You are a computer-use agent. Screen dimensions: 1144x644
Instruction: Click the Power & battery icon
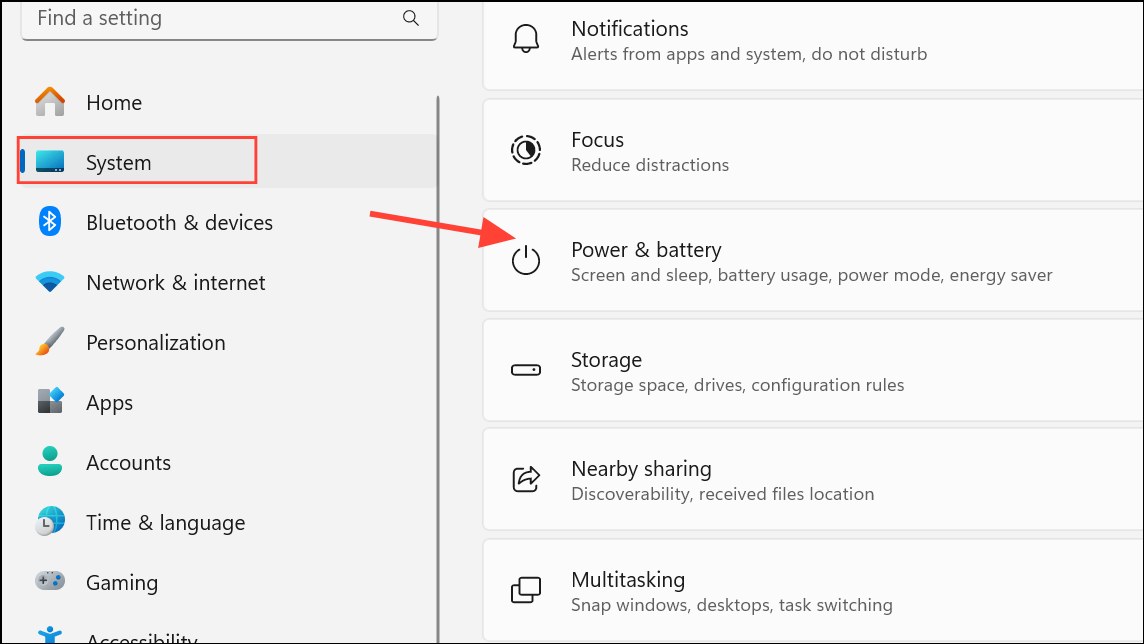(526, 260)
